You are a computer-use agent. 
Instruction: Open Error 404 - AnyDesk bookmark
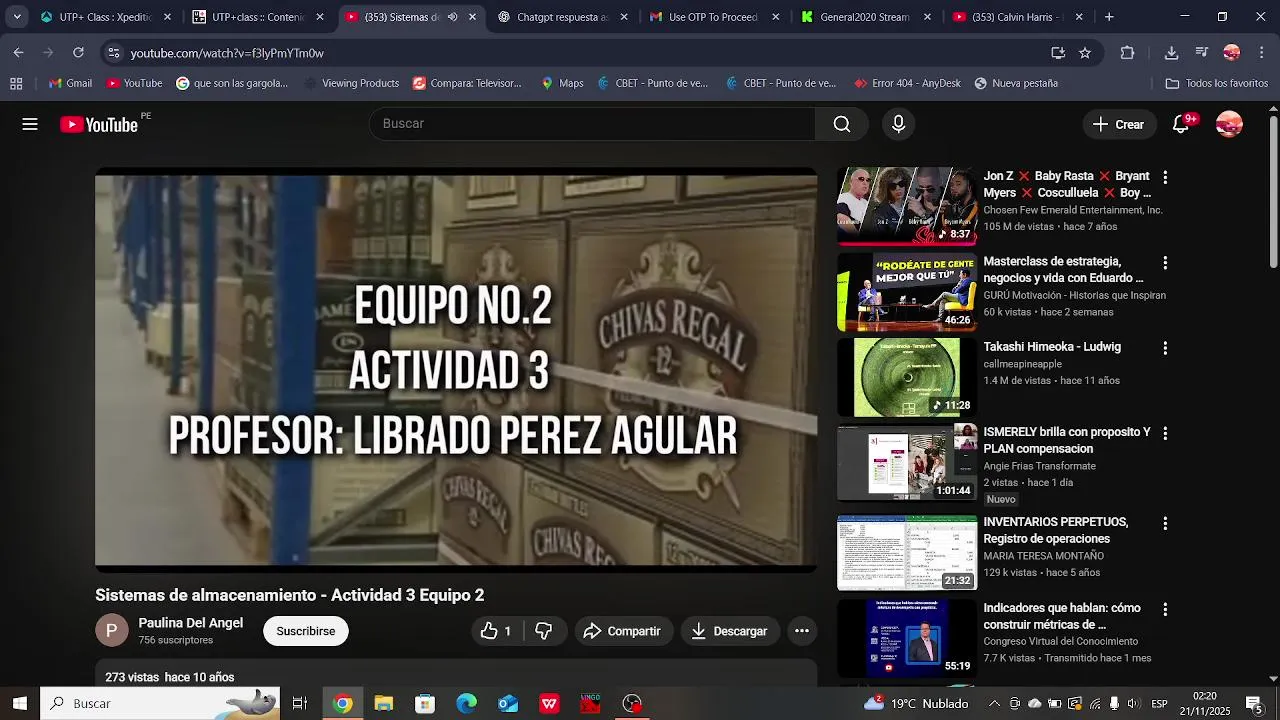tap(907, 83)
